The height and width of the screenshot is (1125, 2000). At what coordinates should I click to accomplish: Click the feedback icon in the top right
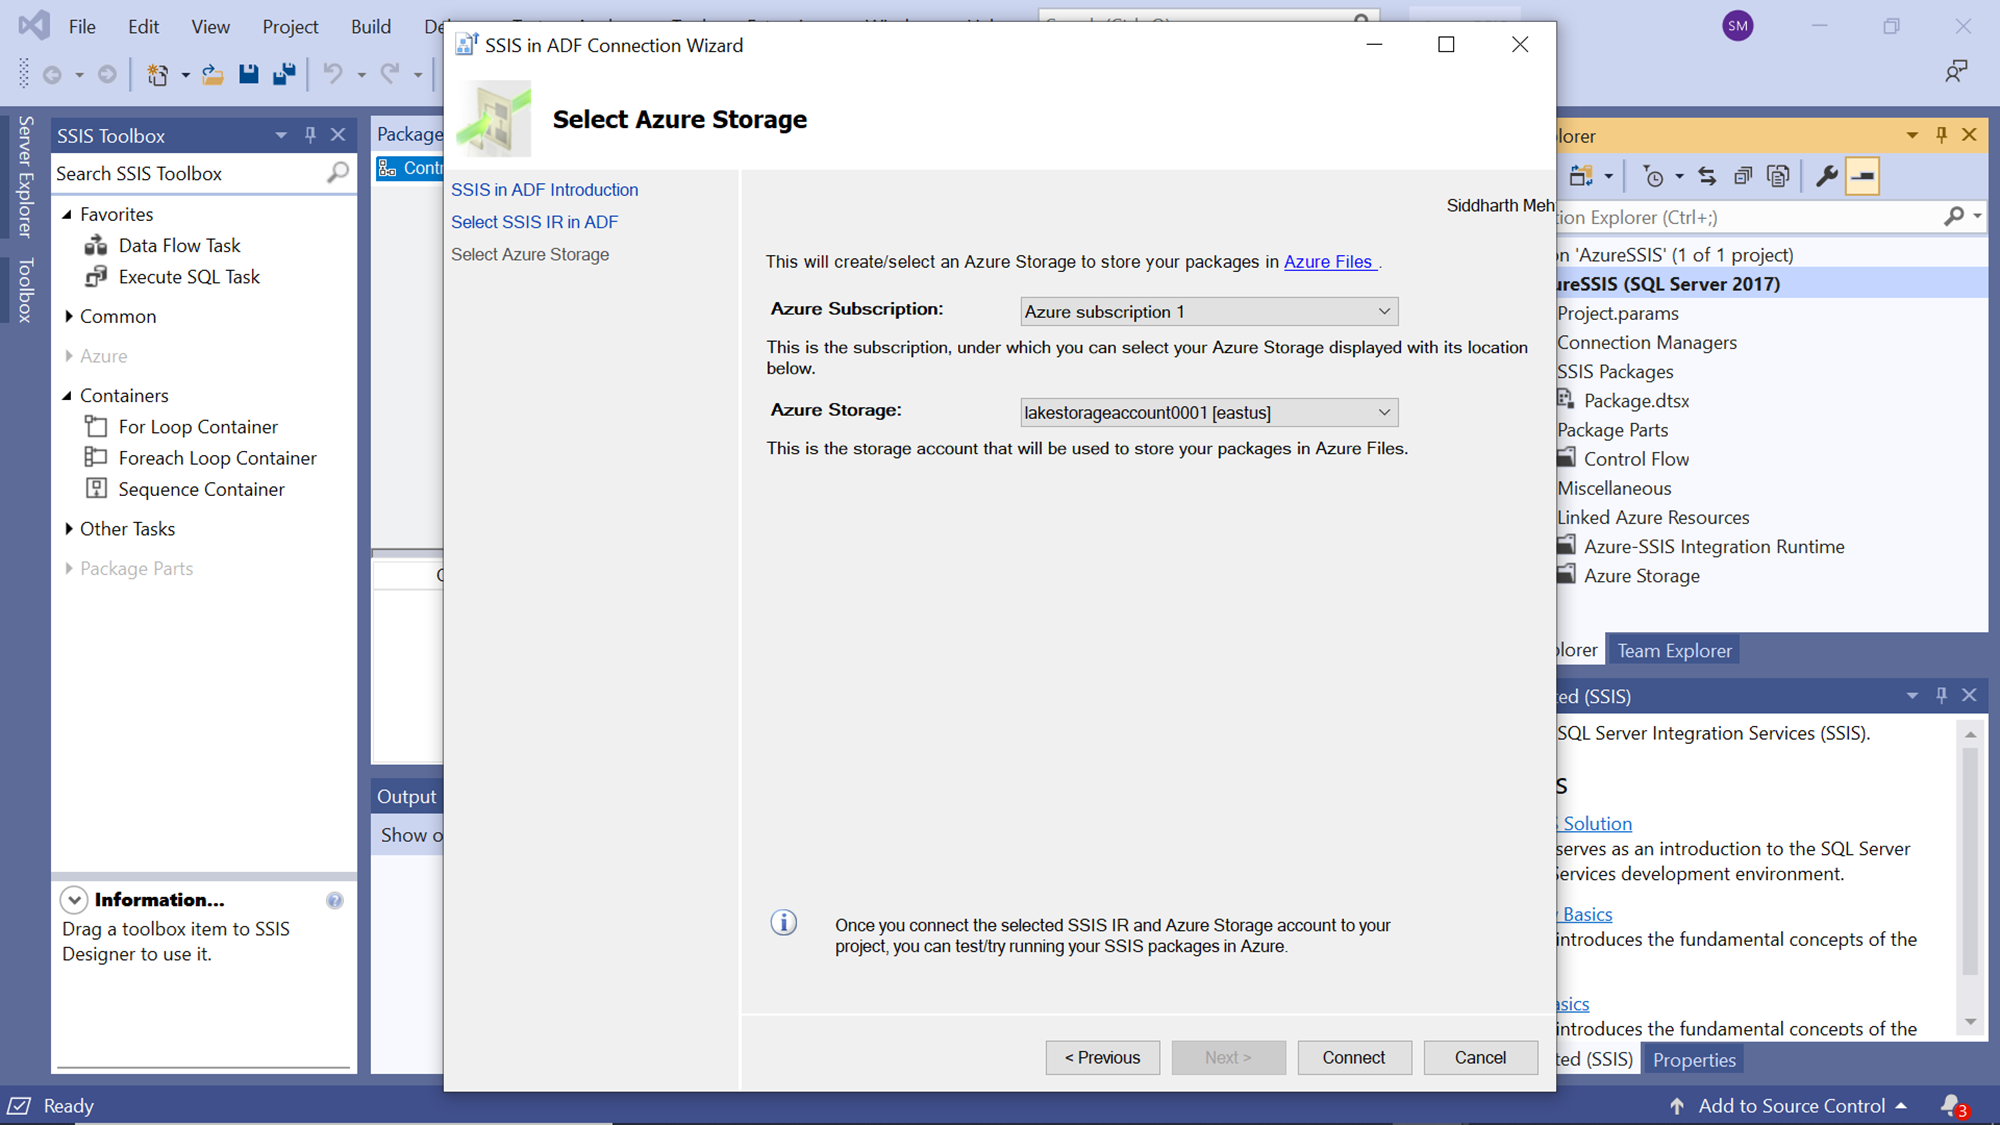(x=1956, y=72)
